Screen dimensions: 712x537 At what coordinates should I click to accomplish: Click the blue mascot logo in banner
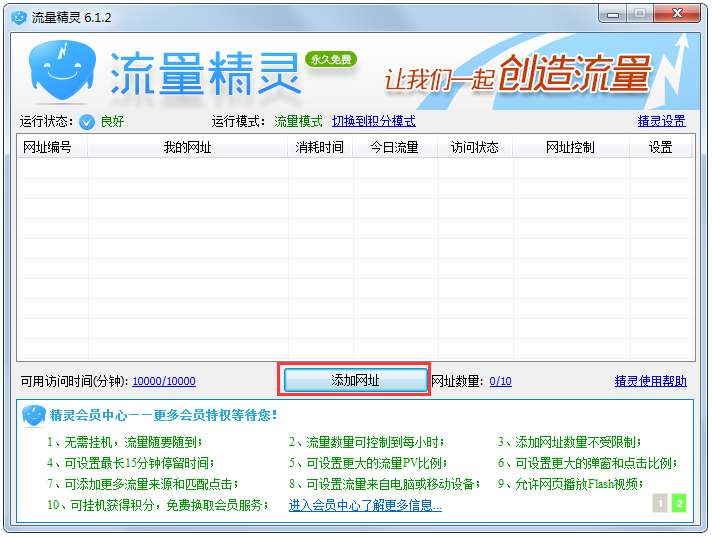(62, 70)
